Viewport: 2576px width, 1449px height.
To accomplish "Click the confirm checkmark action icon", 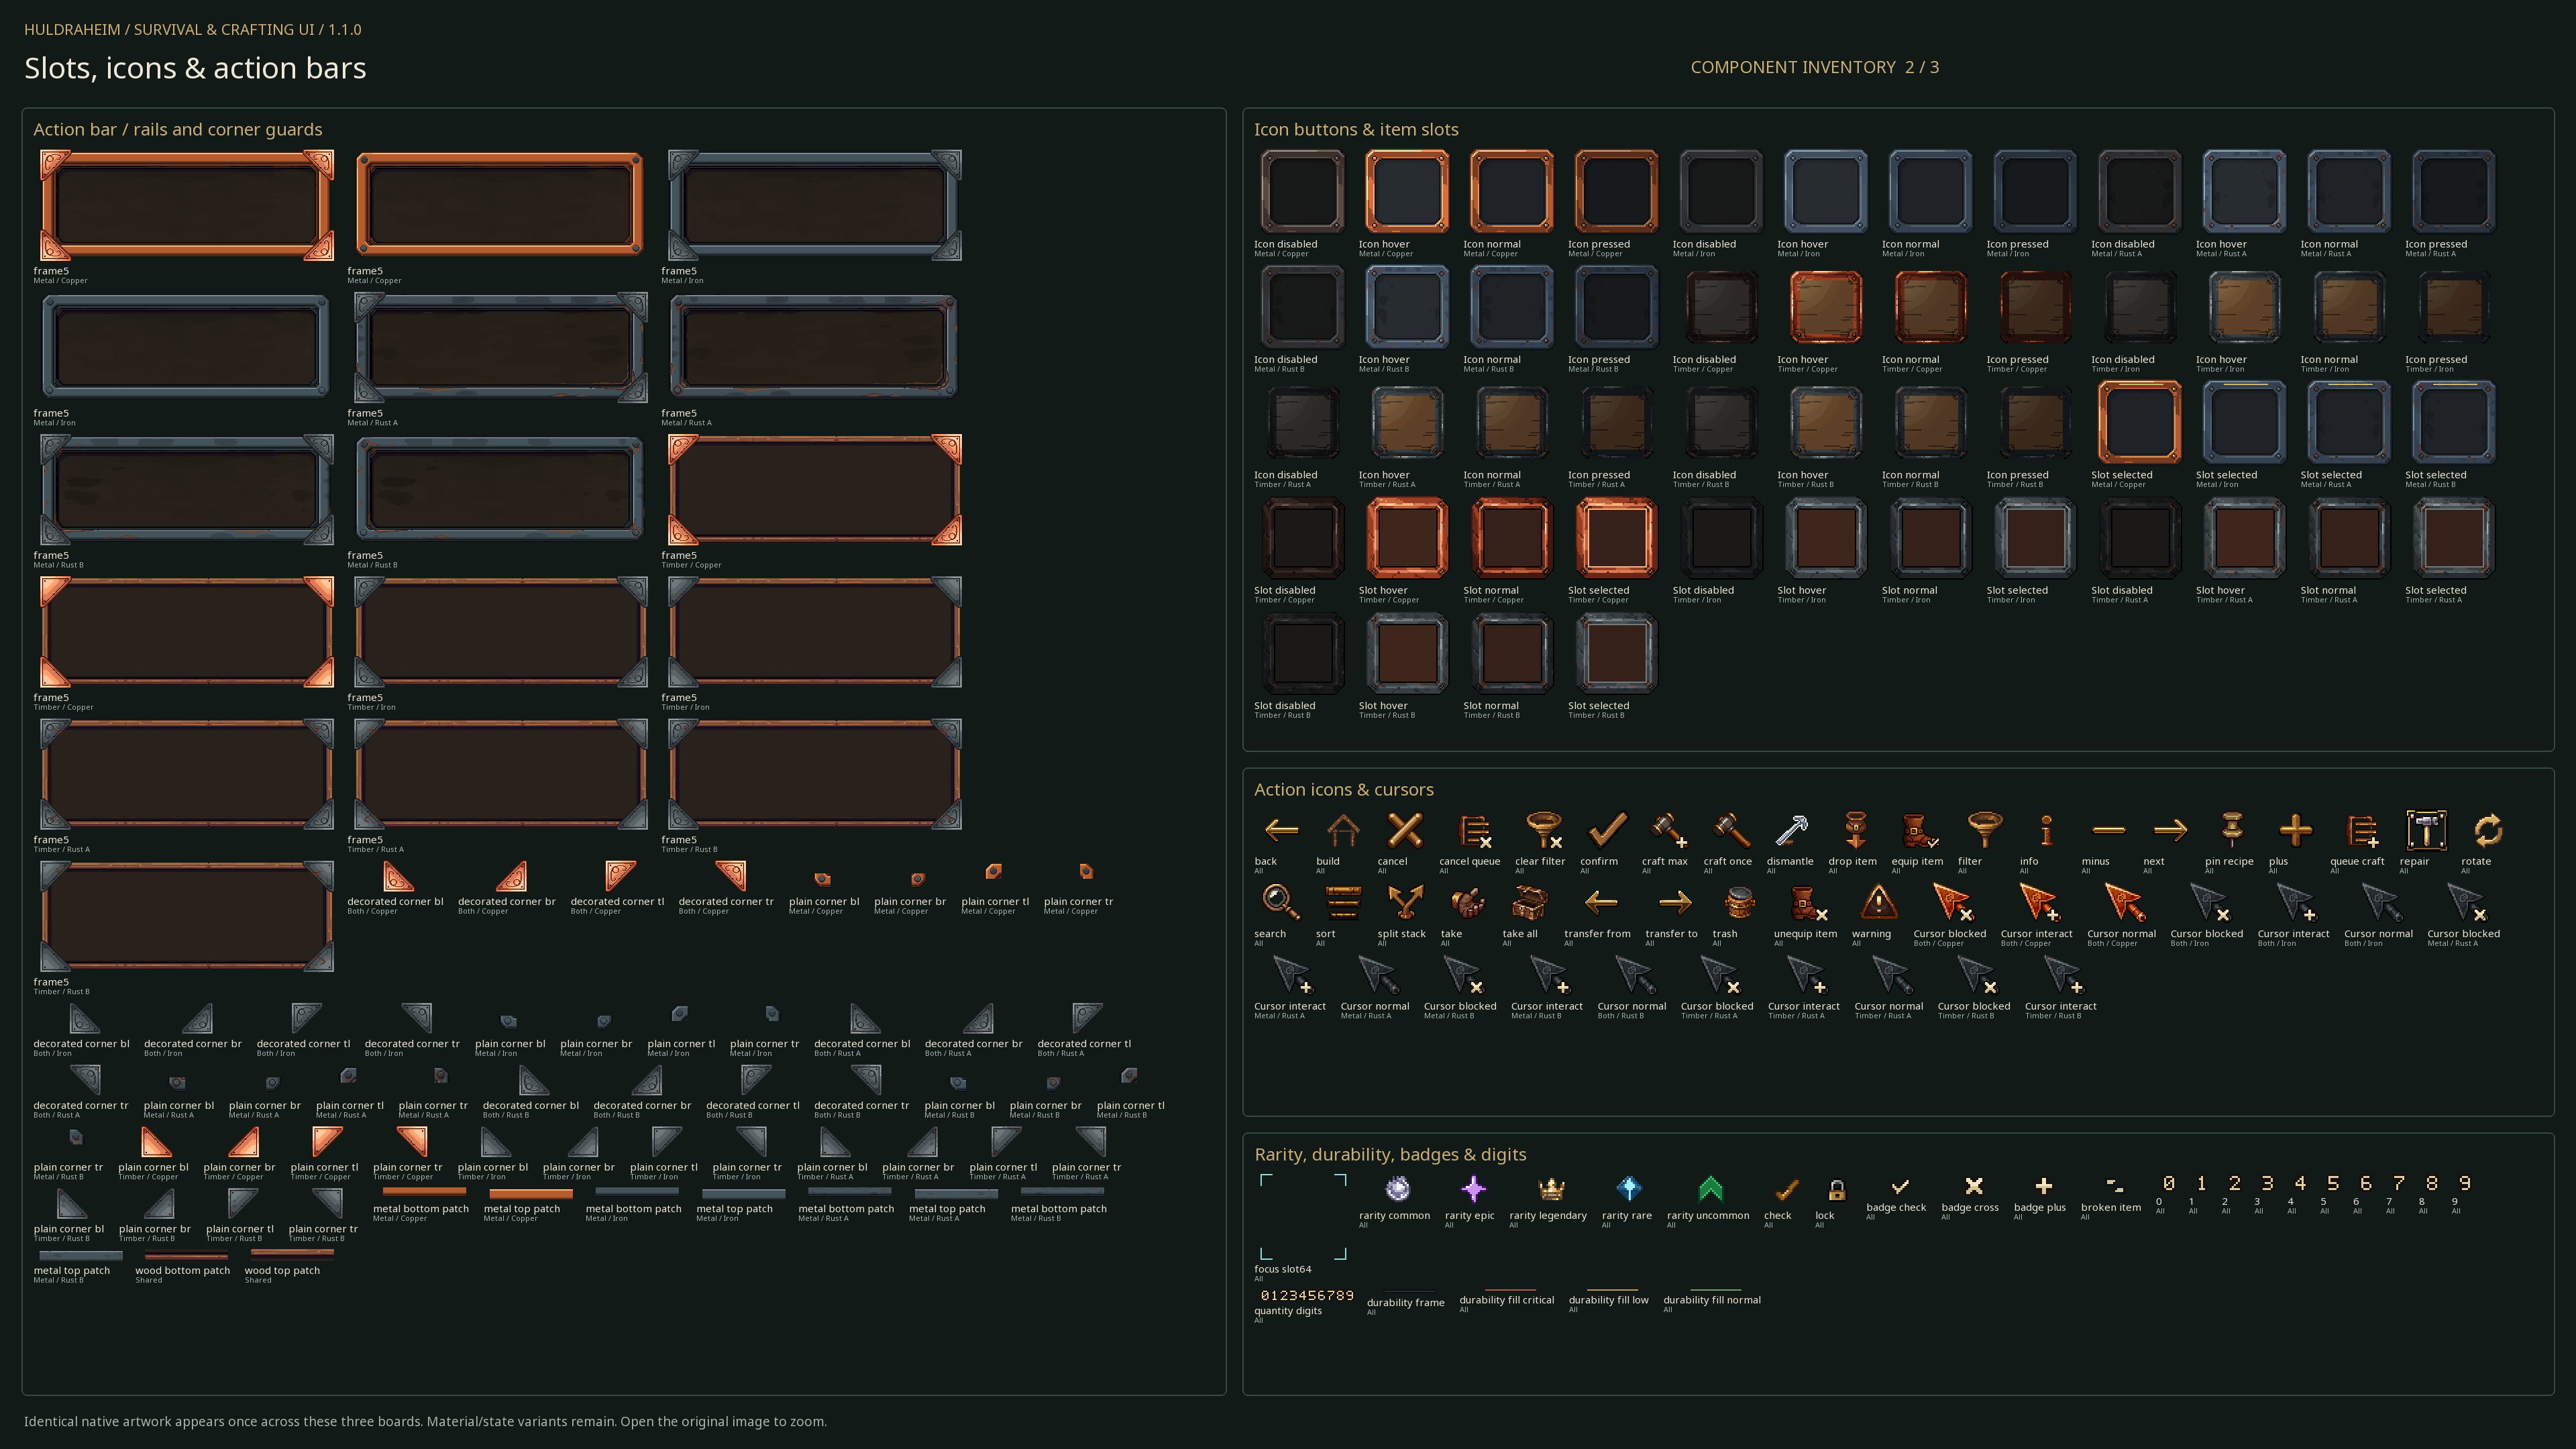I will (1607, 830).
